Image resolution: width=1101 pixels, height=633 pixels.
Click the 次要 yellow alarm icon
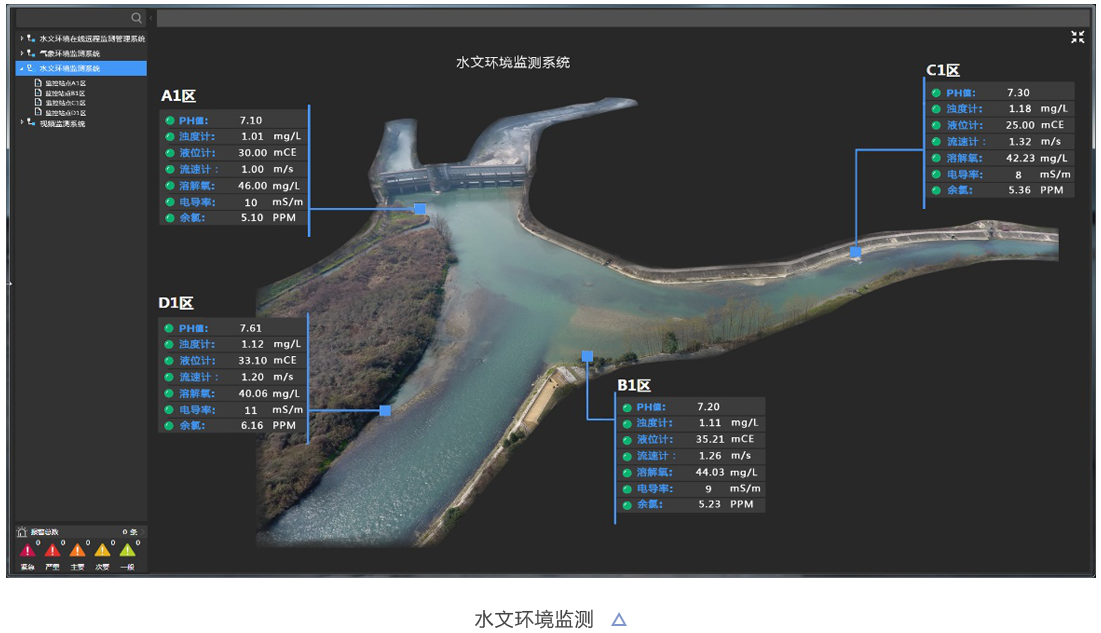click(x=102, y=550)
